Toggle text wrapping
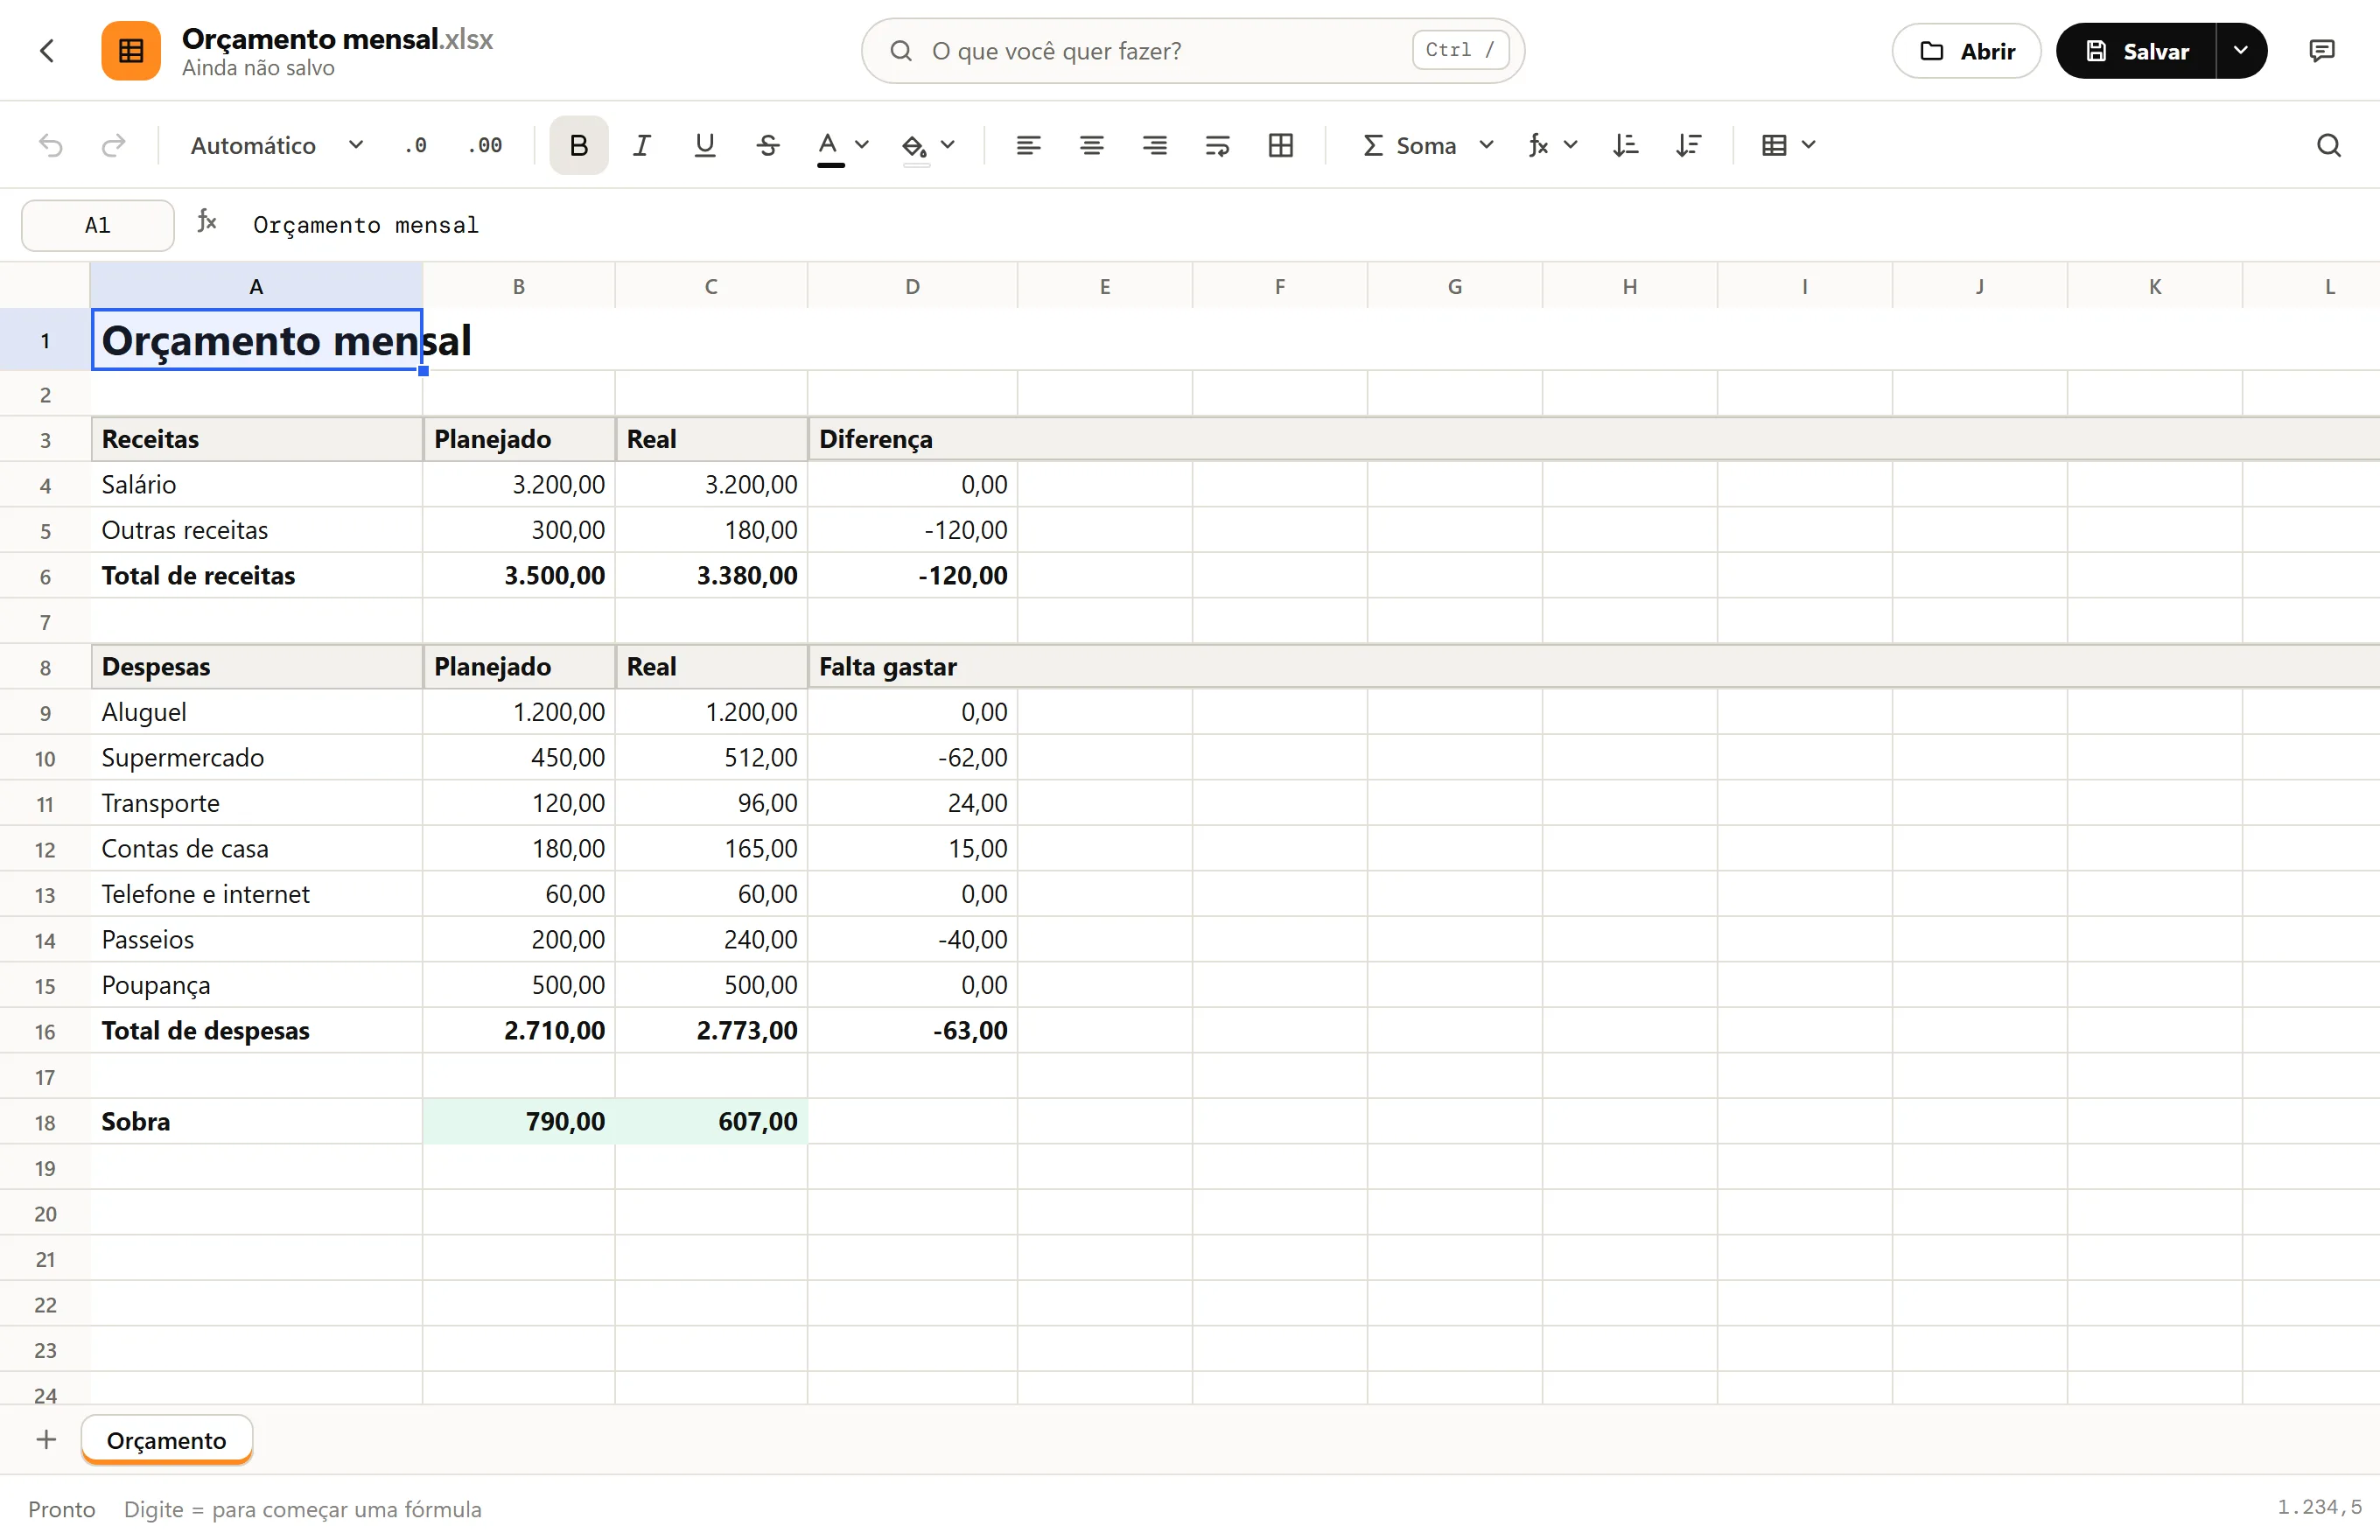 pyautogui.click(x=1217, y=146)
